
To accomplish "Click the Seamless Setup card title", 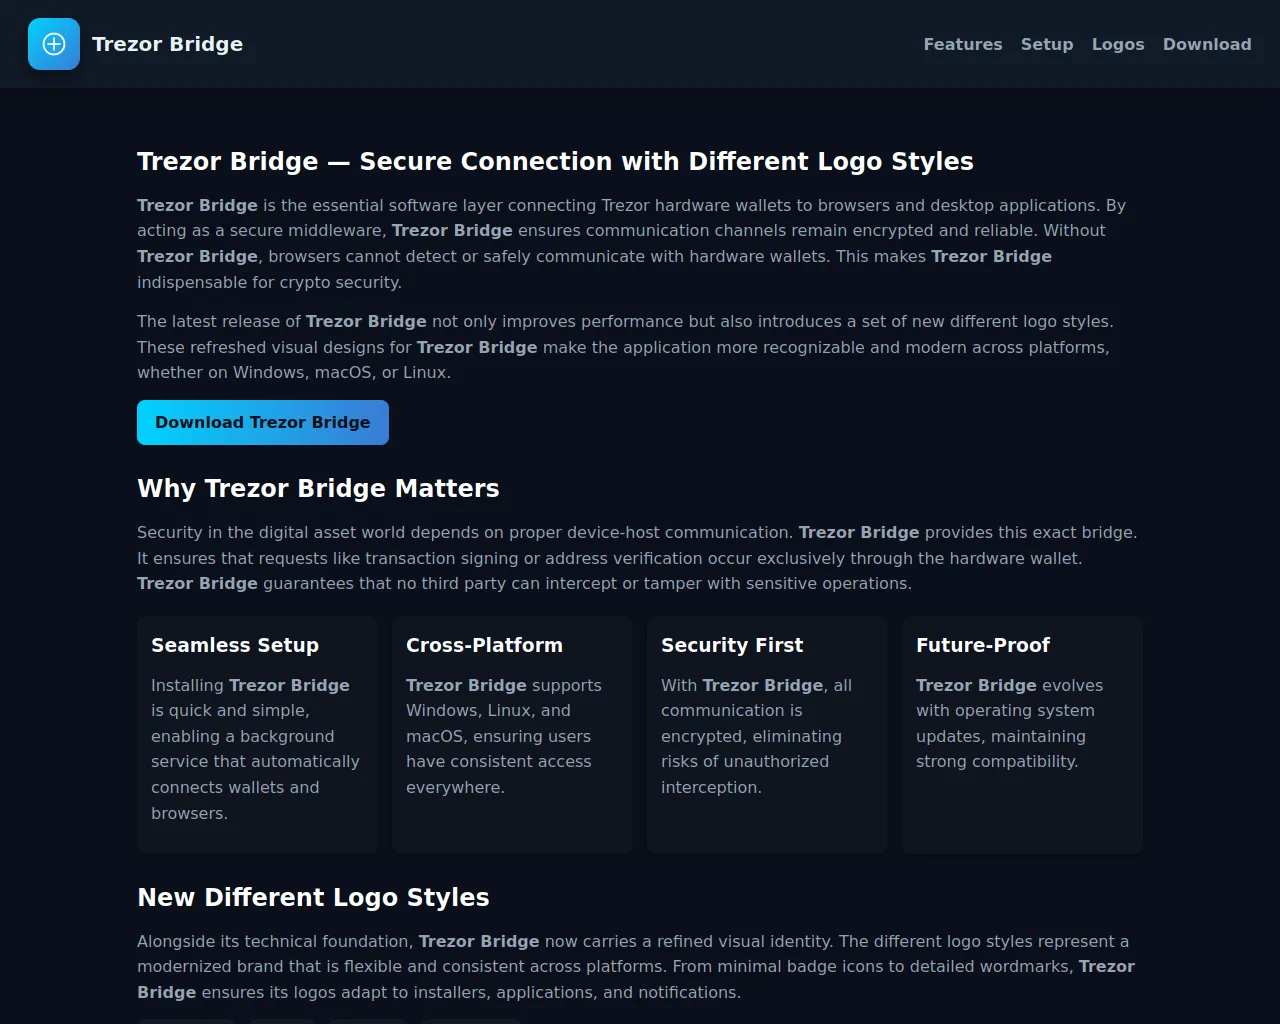I will (235, 645).
